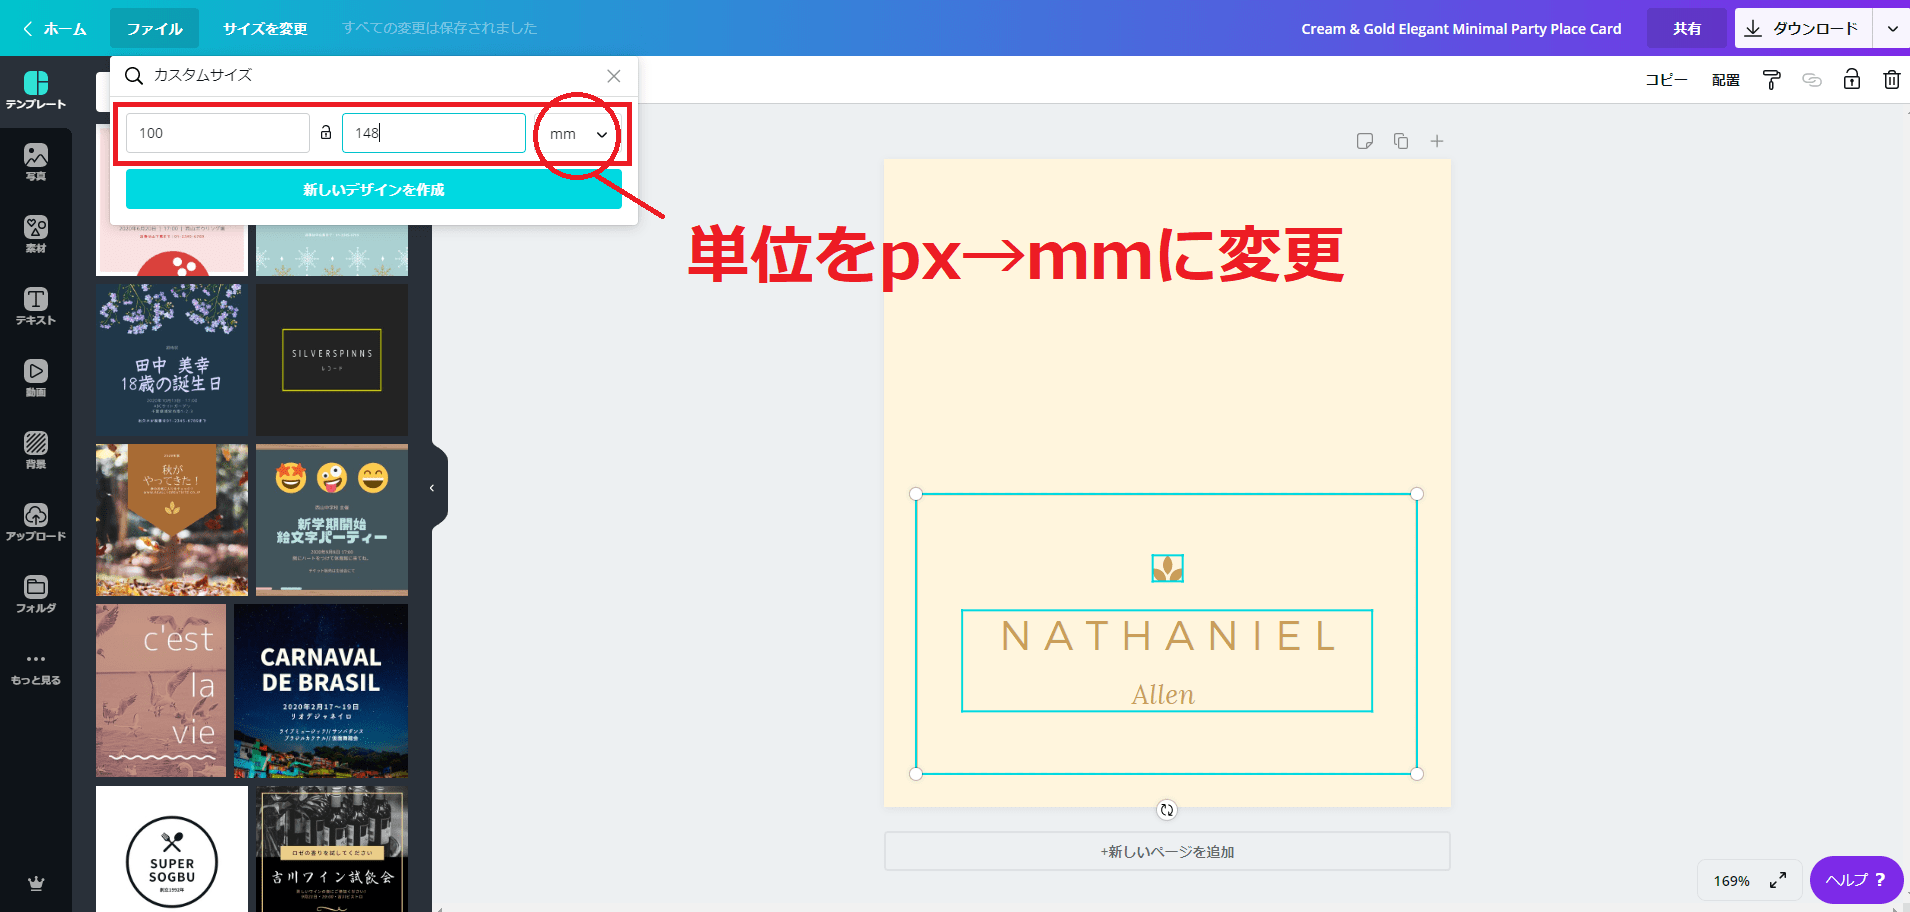Click the width input field showing 100
1910x912 pixels.
[218, 133]
